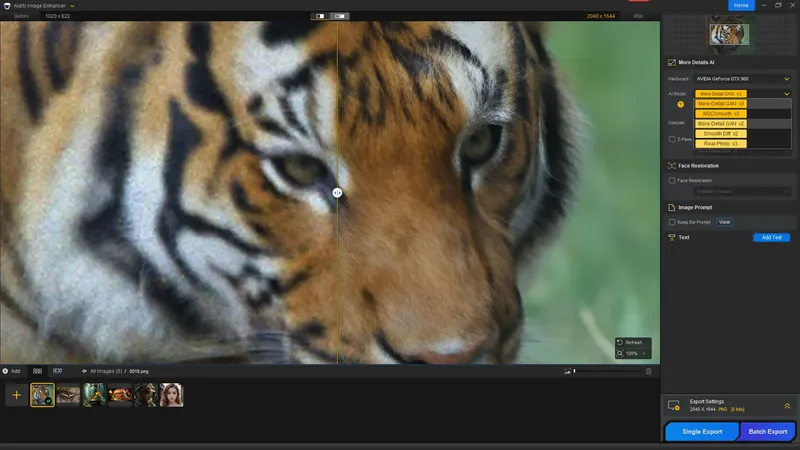
Task: Click the Text section icon
Action: tap(671, 237)
